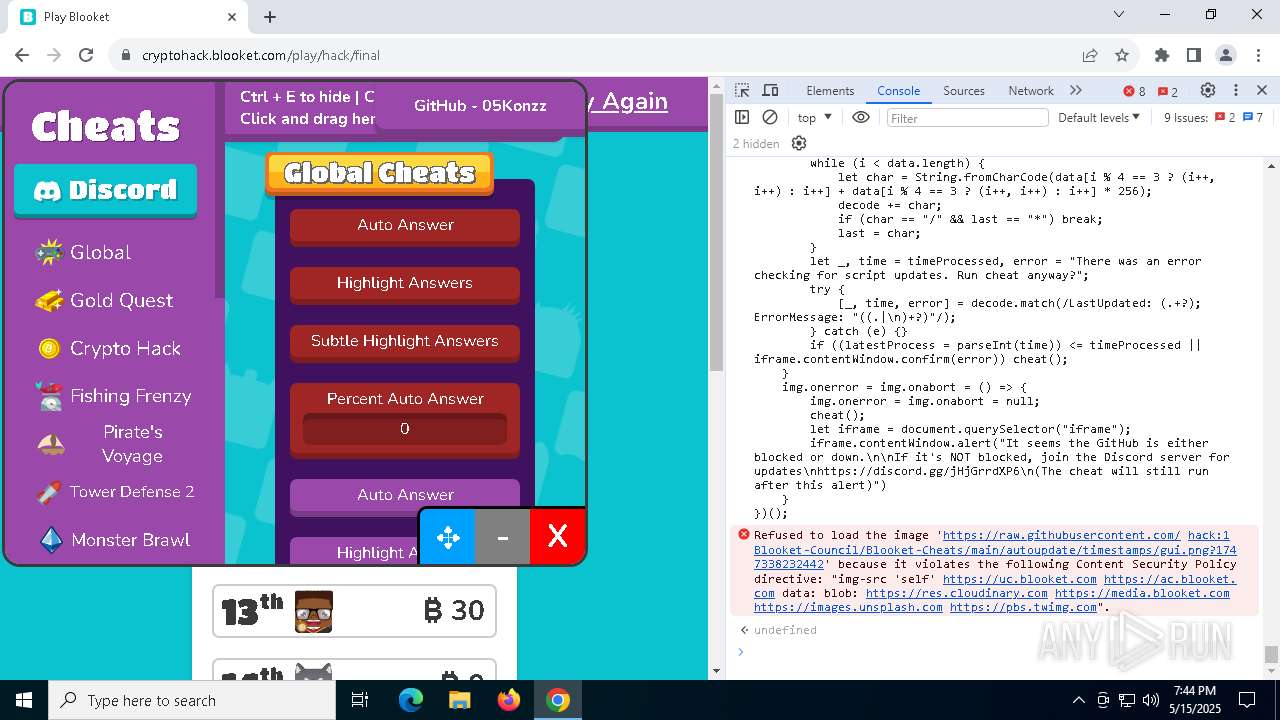Open File Explorer from taskbar
This screenshot has height=720, width=1280.
[x=460, y=700]
